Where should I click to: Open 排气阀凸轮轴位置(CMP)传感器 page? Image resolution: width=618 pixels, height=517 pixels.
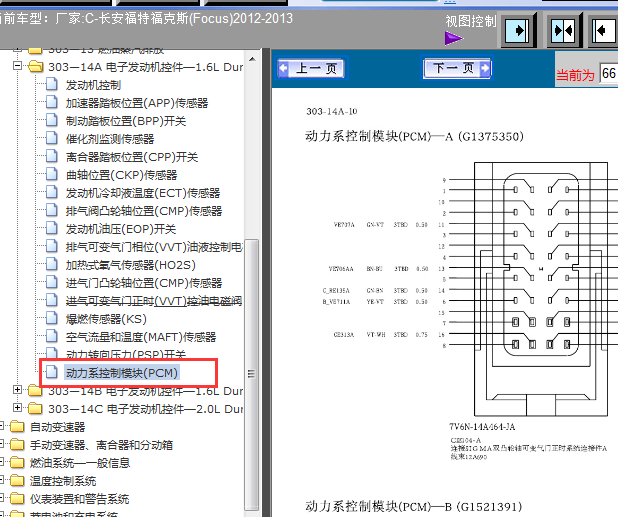(144, 211)
